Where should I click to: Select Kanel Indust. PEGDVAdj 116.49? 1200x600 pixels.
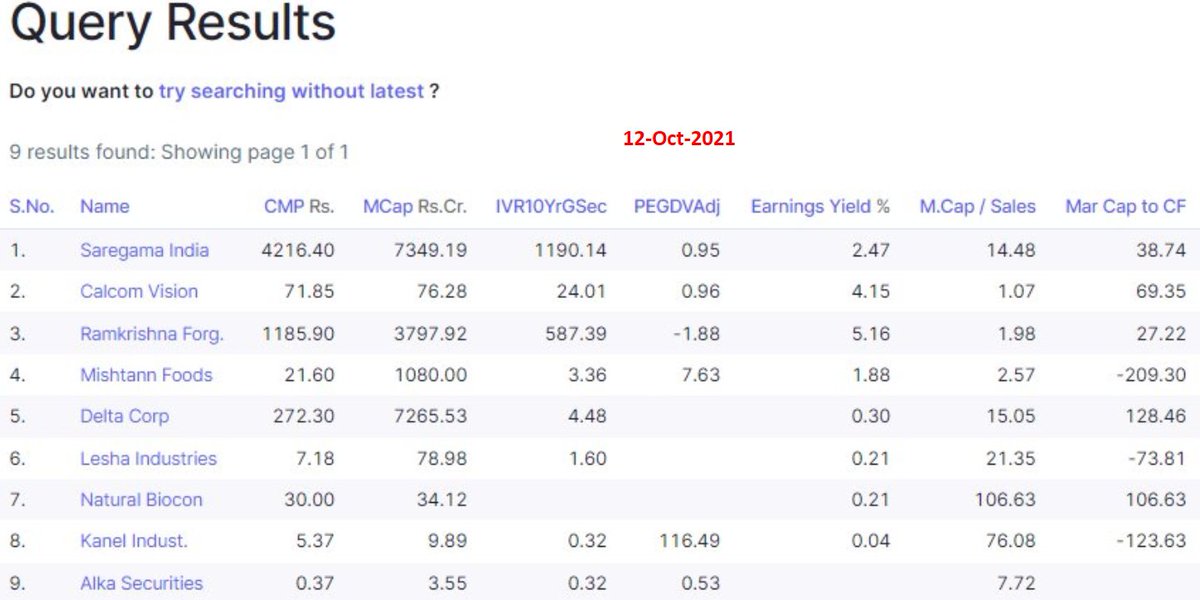(x=691, y=541)
